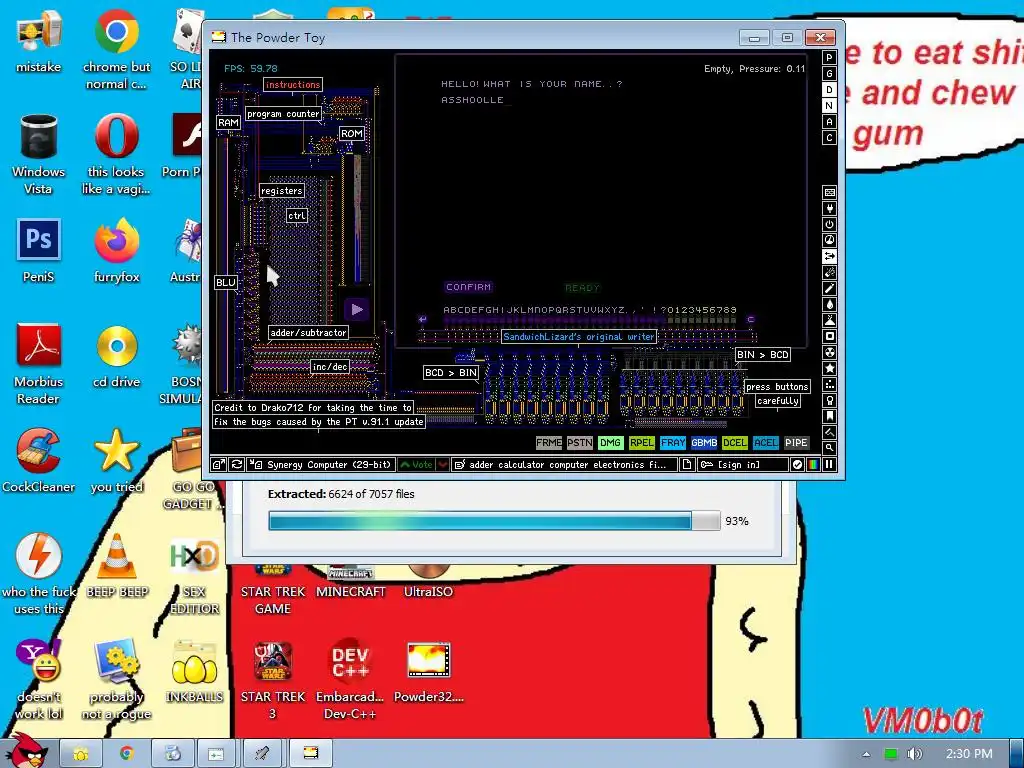Open the C console button
Screen dimensions: 1024x768
829,138
